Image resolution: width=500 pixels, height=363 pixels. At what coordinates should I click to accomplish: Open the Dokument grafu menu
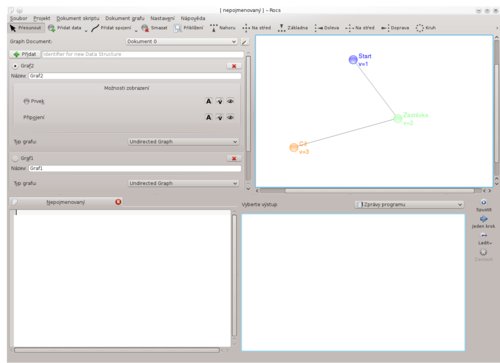coord(125,18)
